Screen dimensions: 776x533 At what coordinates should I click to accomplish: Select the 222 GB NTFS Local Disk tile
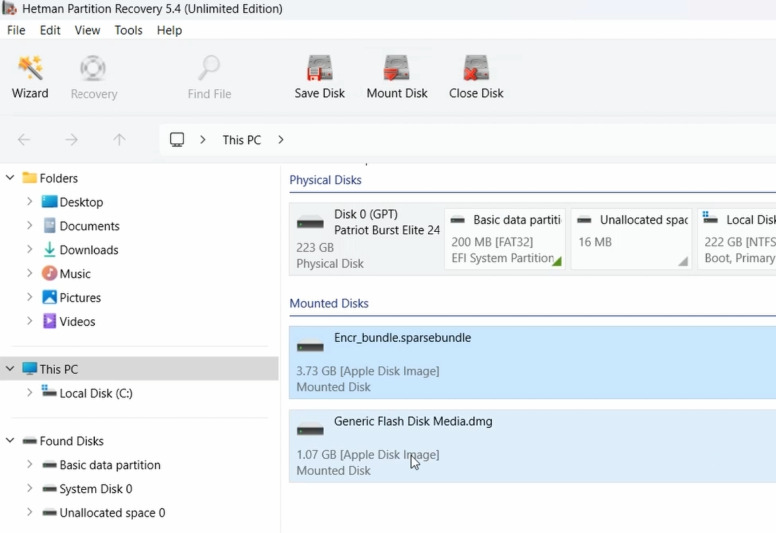pos(737,239)
